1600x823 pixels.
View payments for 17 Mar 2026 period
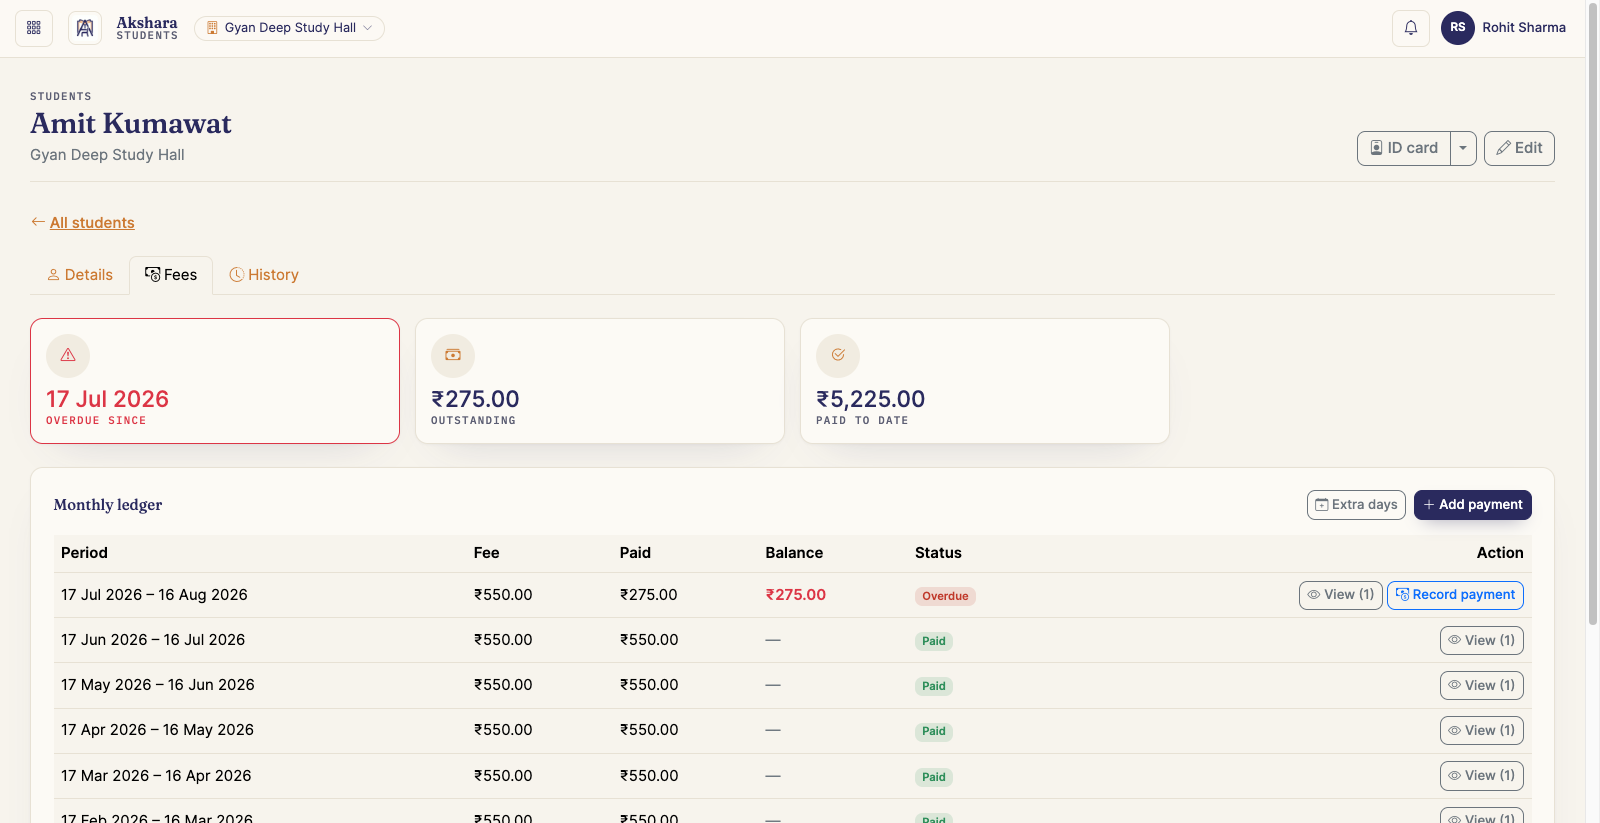coord(1482,775)
